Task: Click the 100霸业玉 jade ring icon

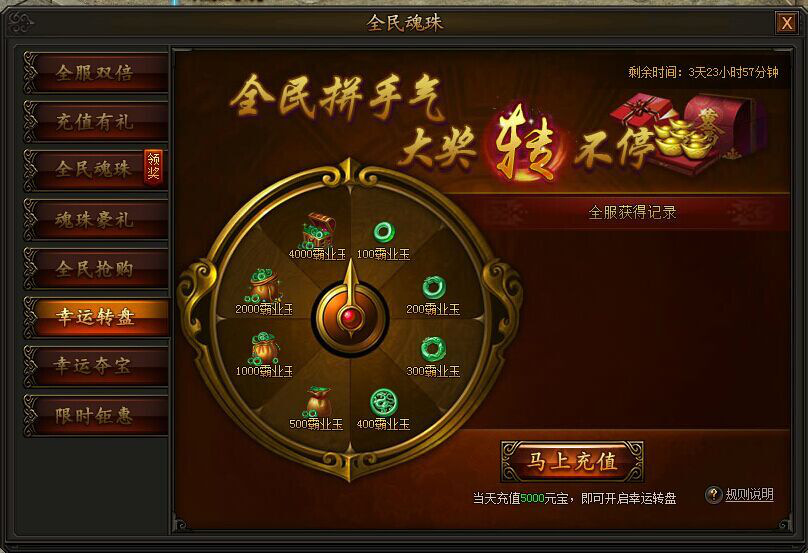Action: point(384,232)
